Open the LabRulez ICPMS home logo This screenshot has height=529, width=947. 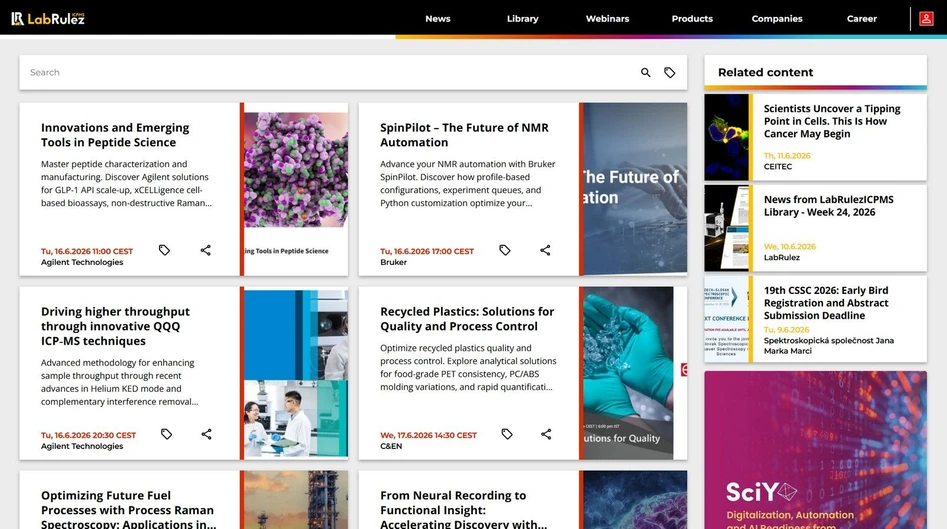48,19
